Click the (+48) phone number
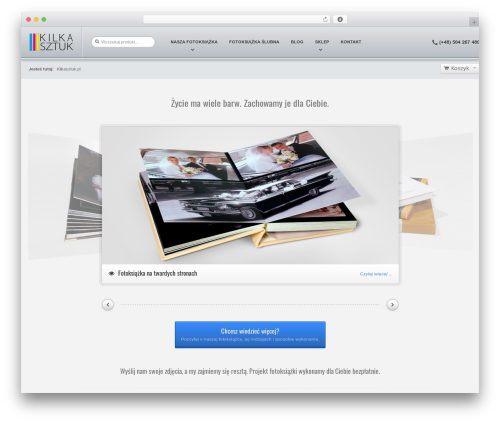 pos(459,42)
